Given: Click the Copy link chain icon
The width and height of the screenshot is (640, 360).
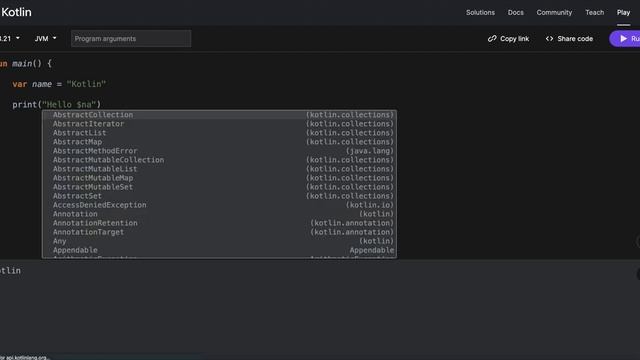Looking at the screenshot, I should coord(492,38).
